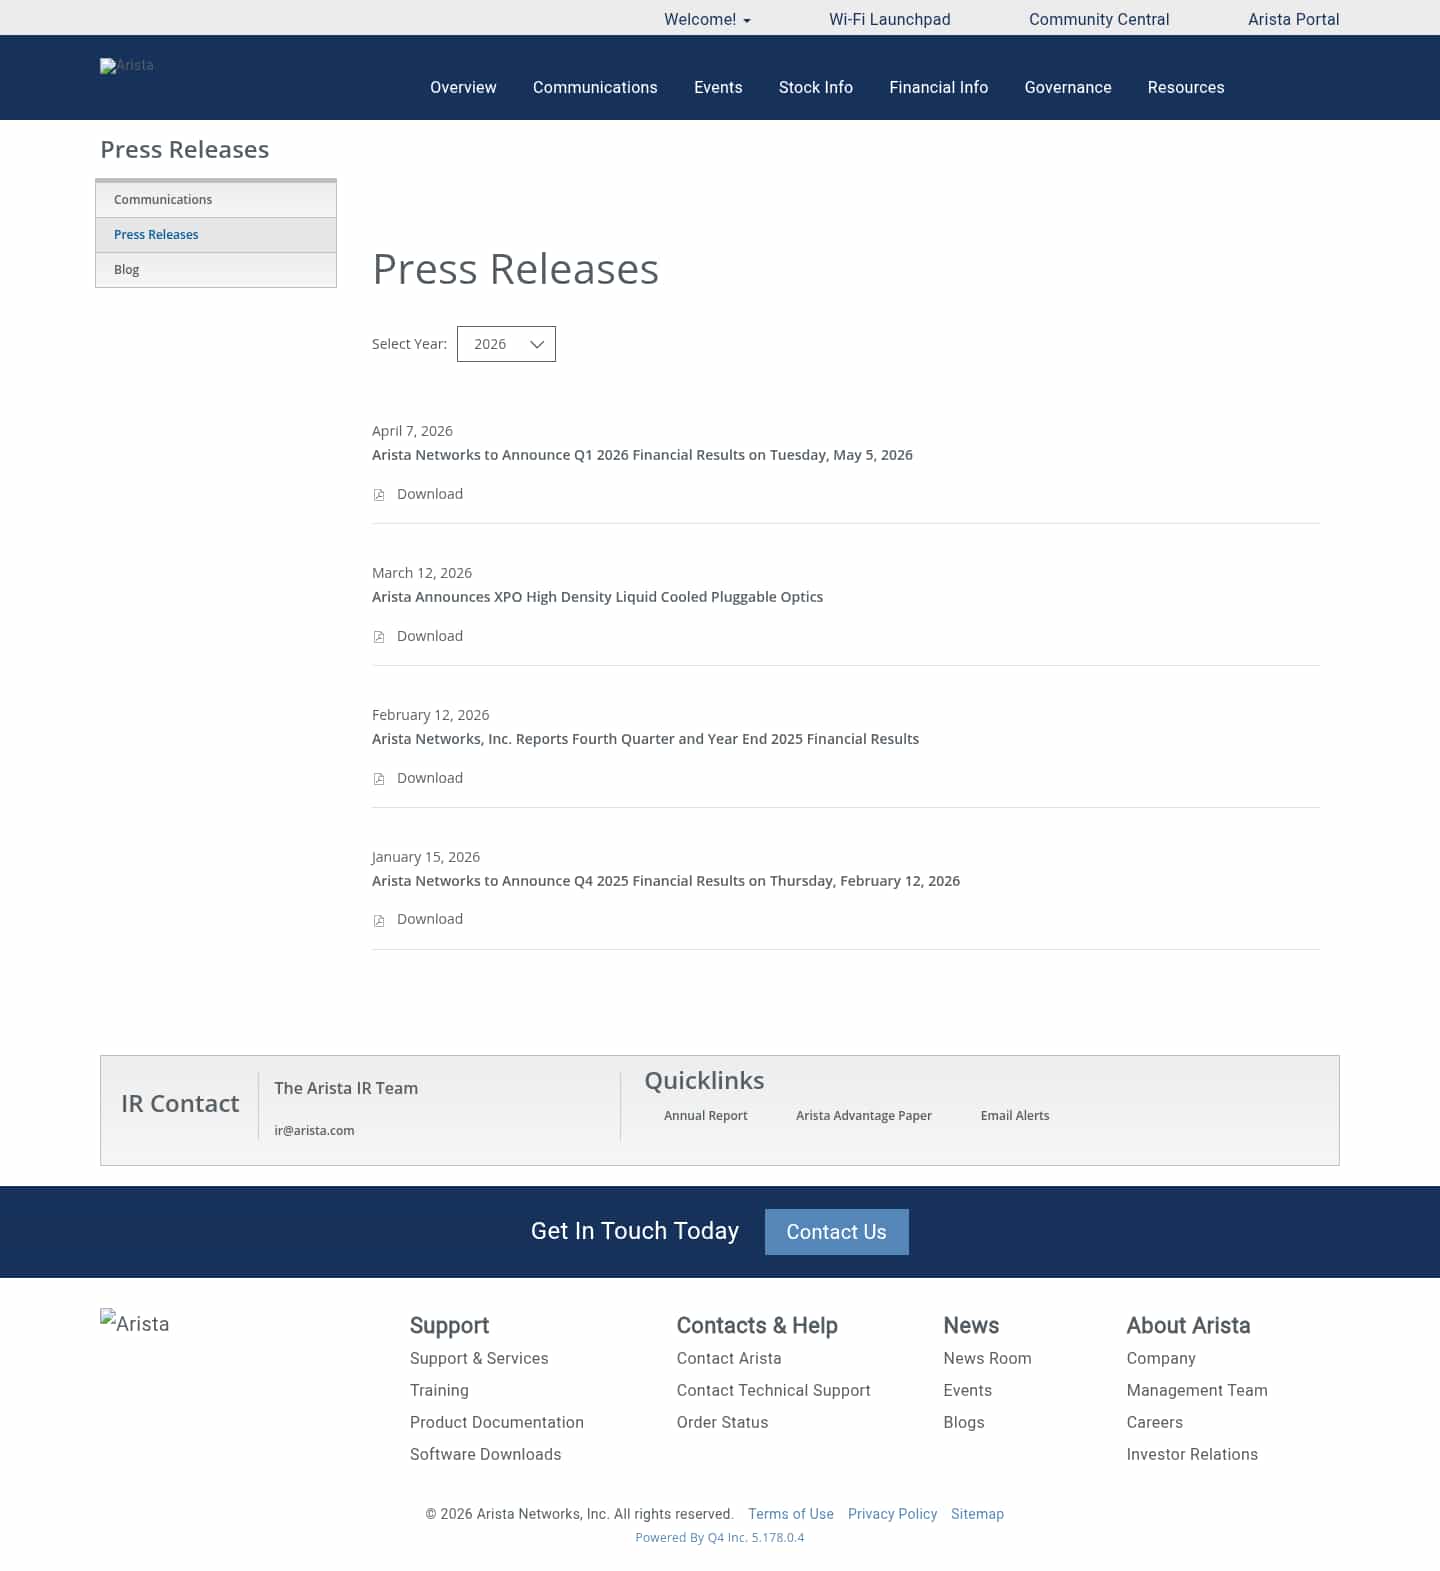Open Community Central link
Viewport: 1440px width, 1571px height.
click(x=1099, y=19)
